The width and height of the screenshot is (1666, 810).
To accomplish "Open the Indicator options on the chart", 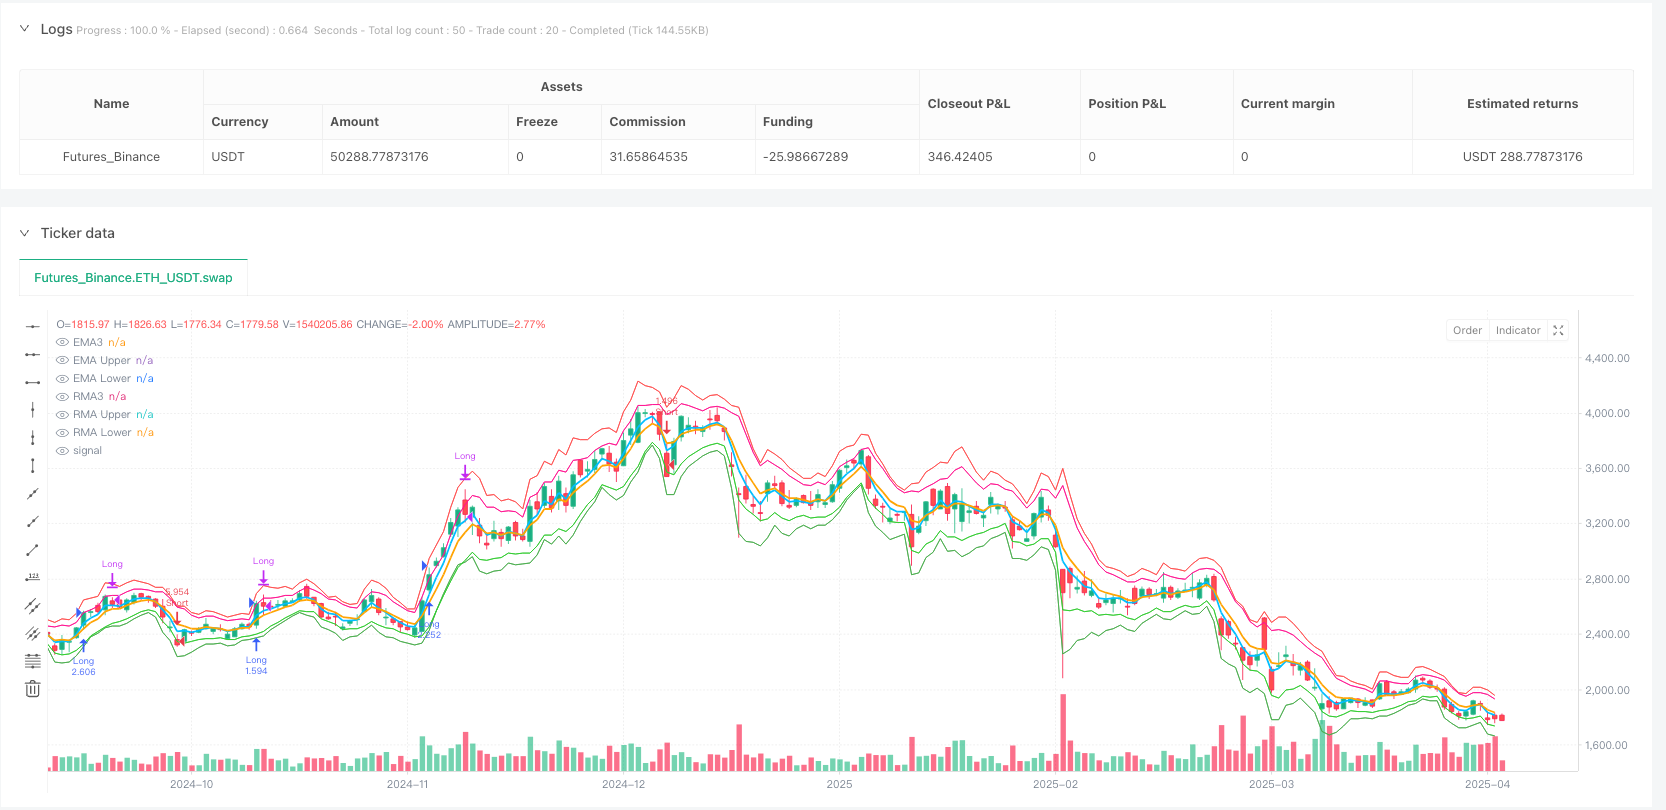I will tap(1517, 330).
